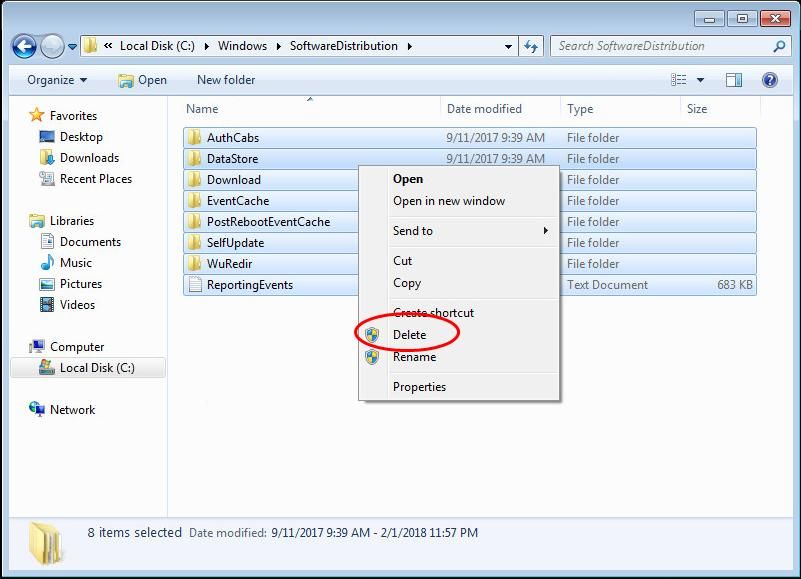The height and width of the screenshot is (579, 801).
Task: Choose Create shortcut from context menu
Action: tap(459, 313)
